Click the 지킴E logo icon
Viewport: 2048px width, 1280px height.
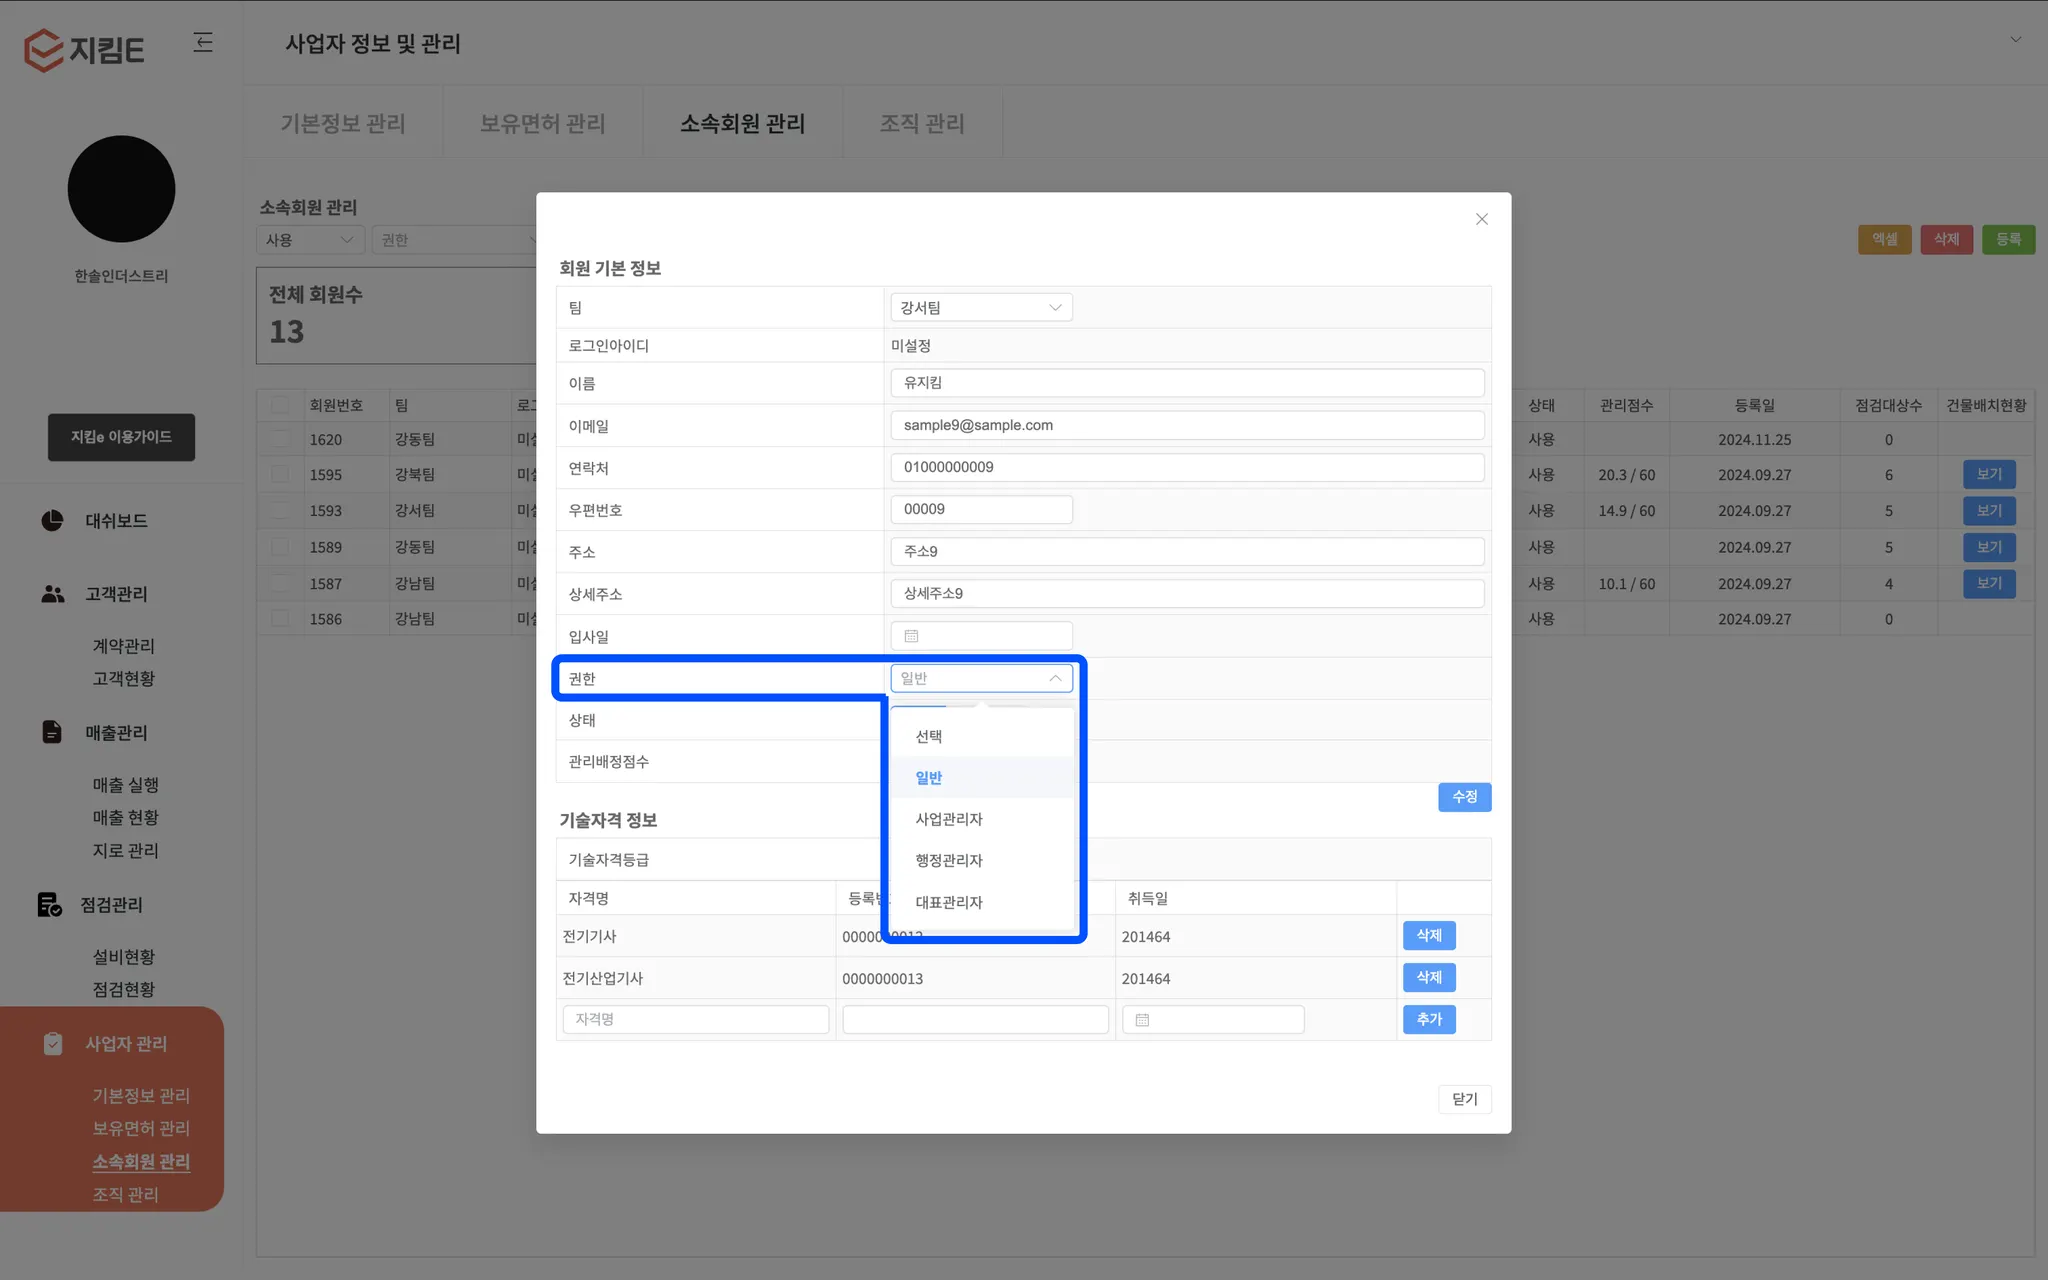[x=44, y=49]
